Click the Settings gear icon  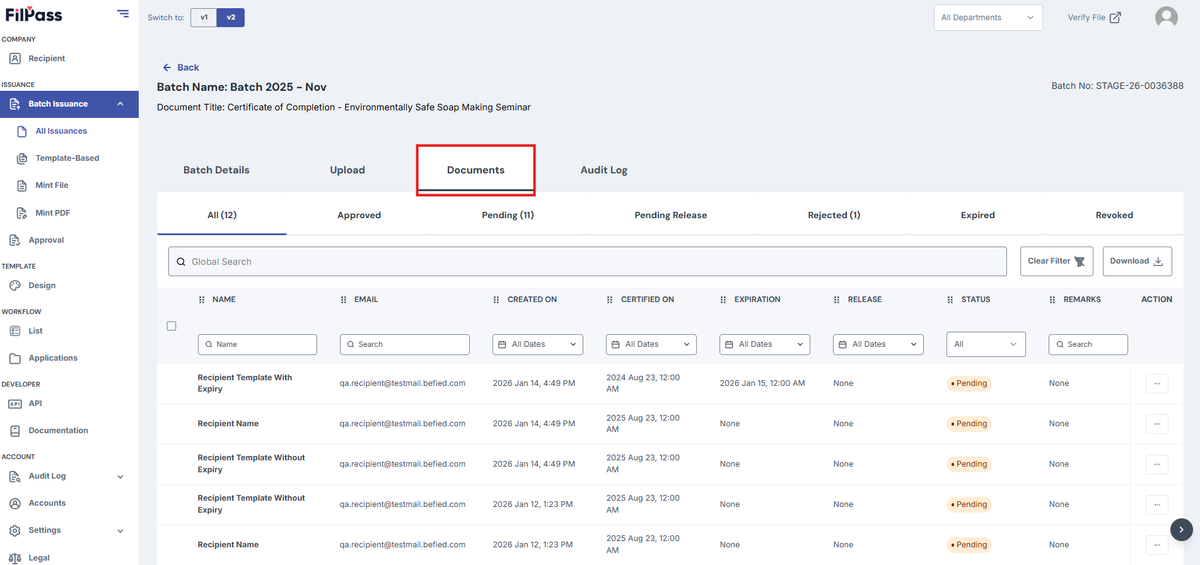[15, 530]
